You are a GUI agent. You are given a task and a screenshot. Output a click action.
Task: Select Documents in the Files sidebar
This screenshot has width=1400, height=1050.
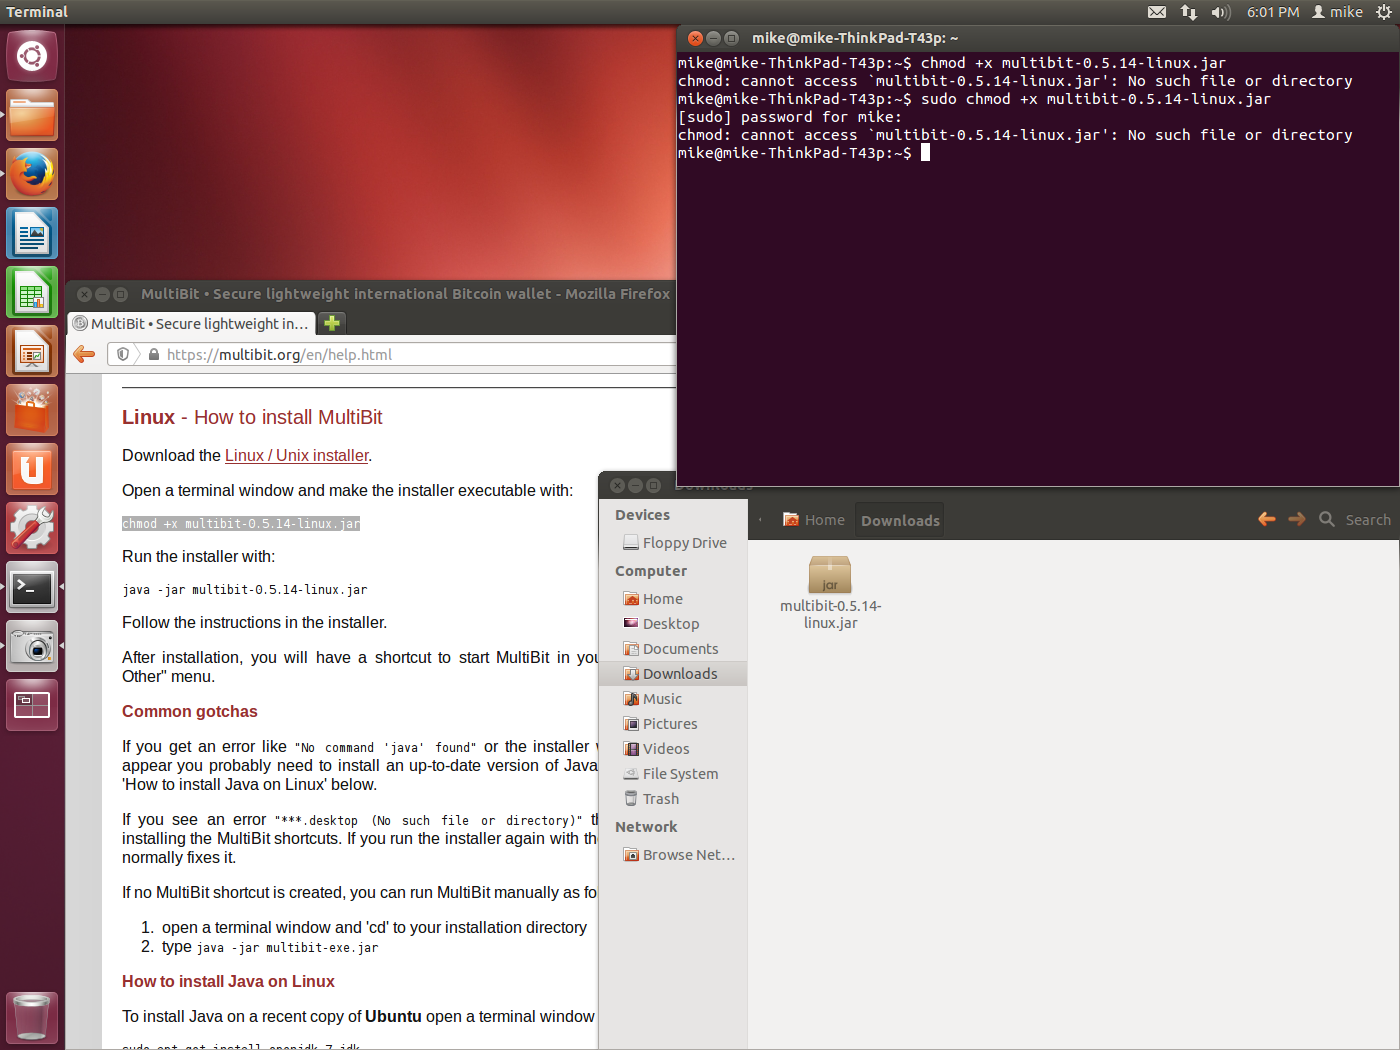click(673, 648)
